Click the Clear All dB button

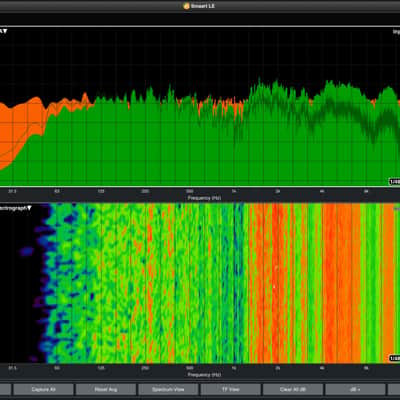pyautogui.click(x=293, y=389)
